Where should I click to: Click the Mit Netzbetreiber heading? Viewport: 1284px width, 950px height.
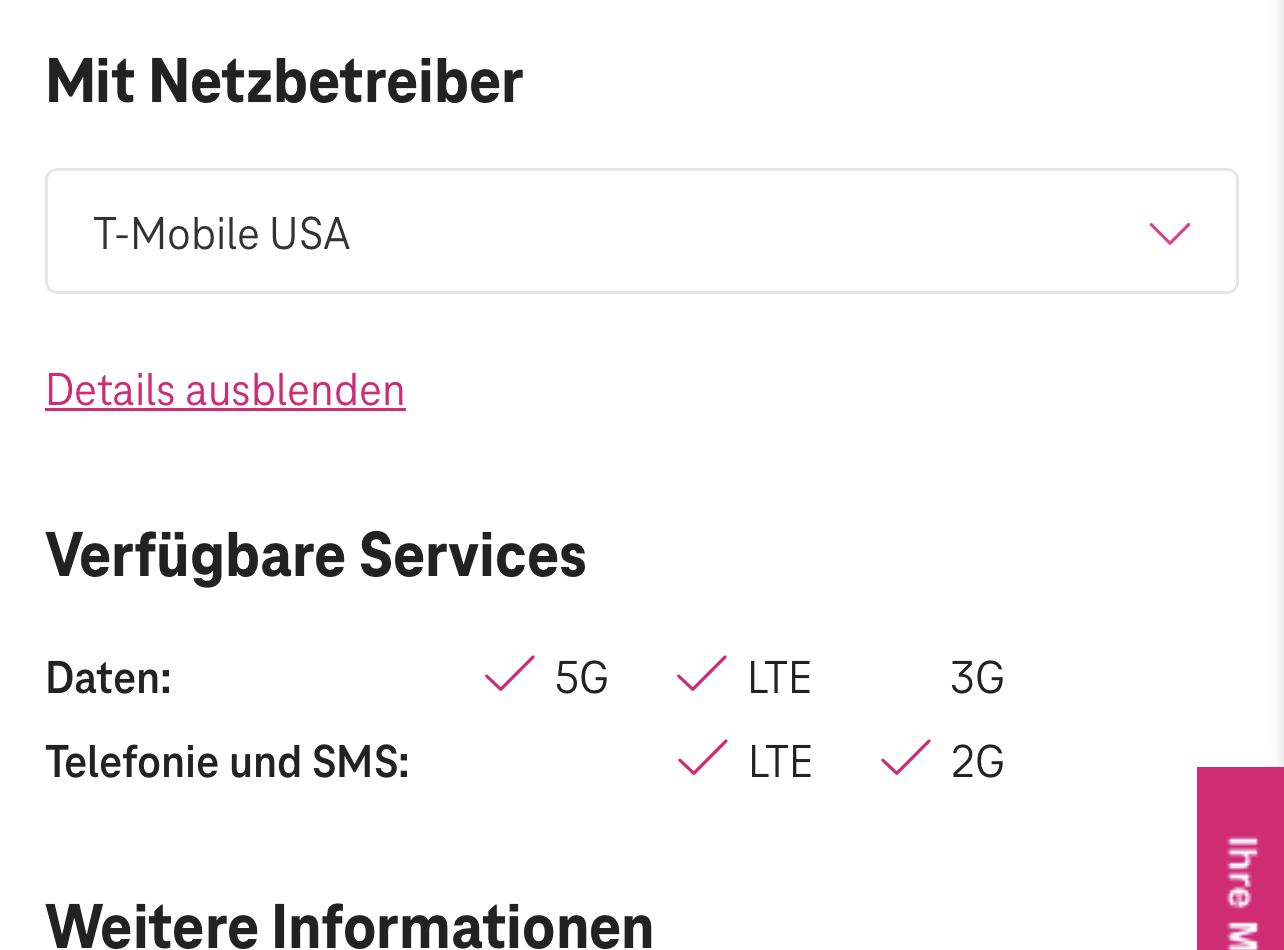(x=284, y=82)
